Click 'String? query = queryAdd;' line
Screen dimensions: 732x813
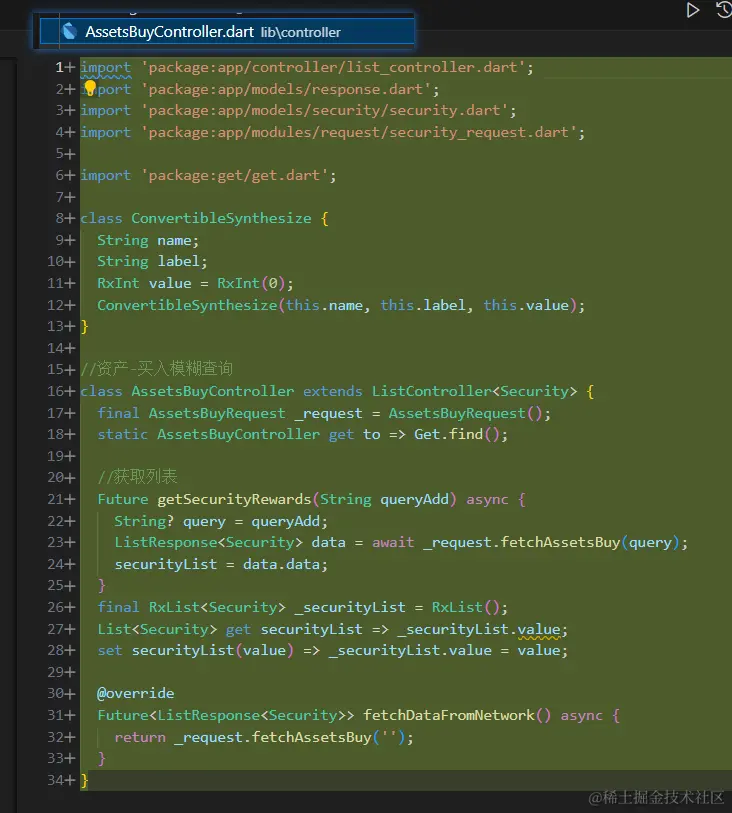coord(221,521)
